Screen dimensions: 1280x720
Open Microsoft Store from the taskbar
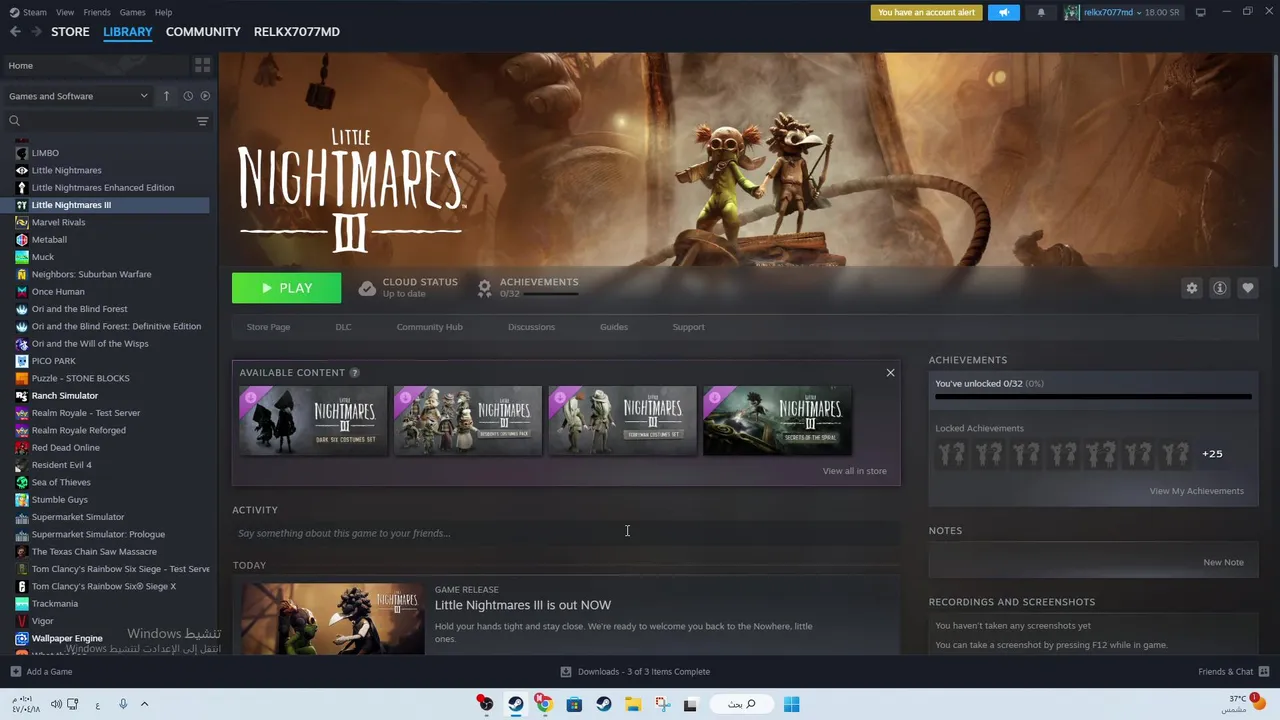(574, 704)
